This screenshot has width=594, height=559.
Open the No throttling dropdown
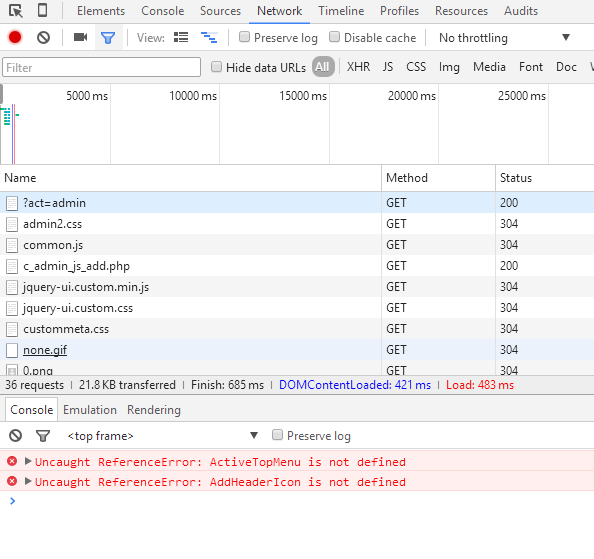504,37
